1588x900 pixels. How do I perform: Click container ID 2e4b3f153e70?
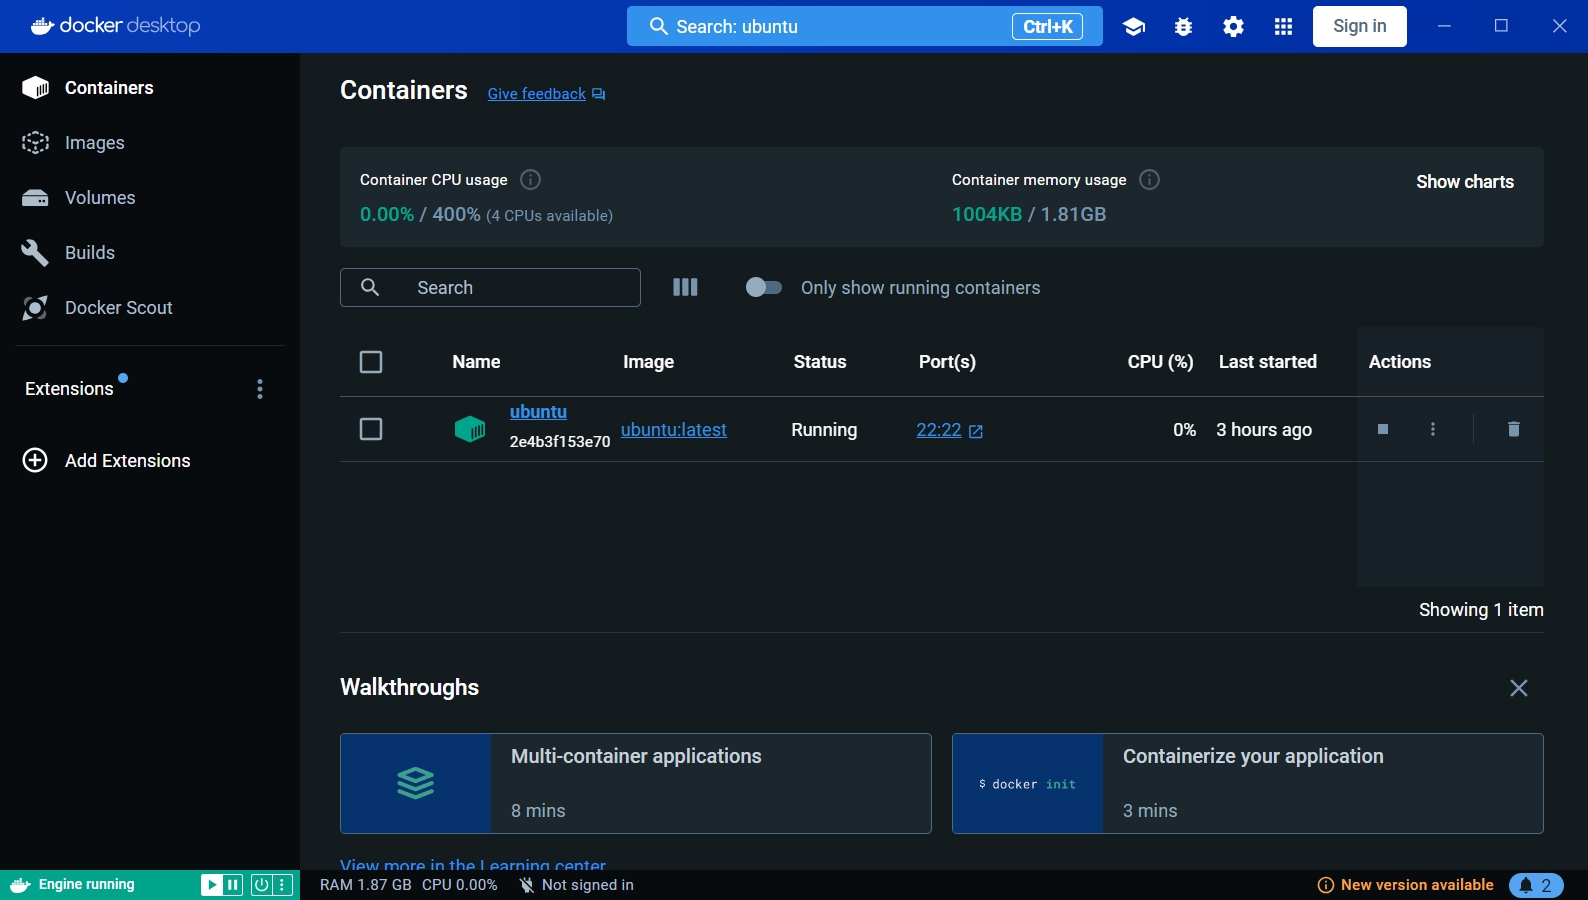(560, 441)
